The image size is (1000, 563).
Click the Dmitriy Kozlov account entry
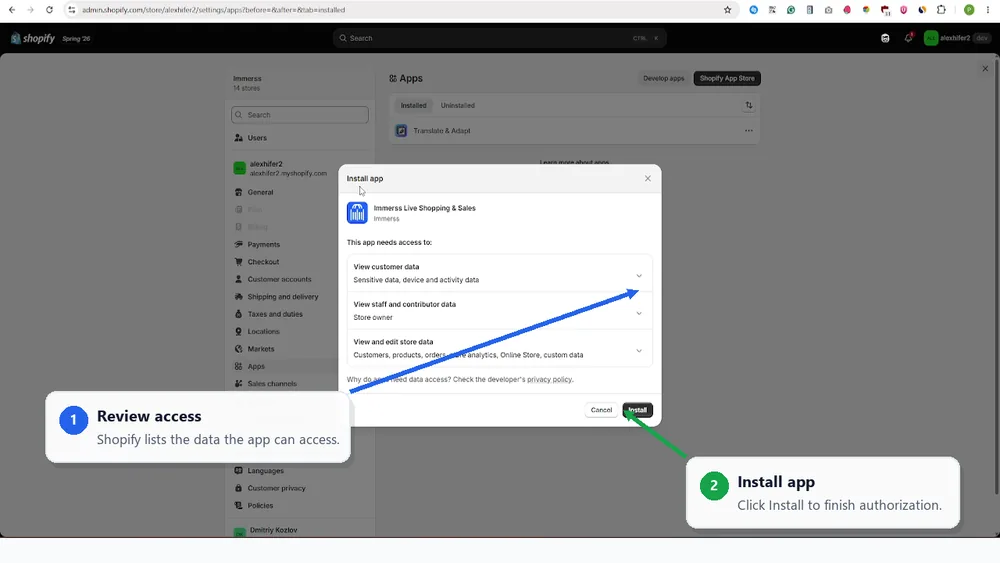(x=273, y=530)
